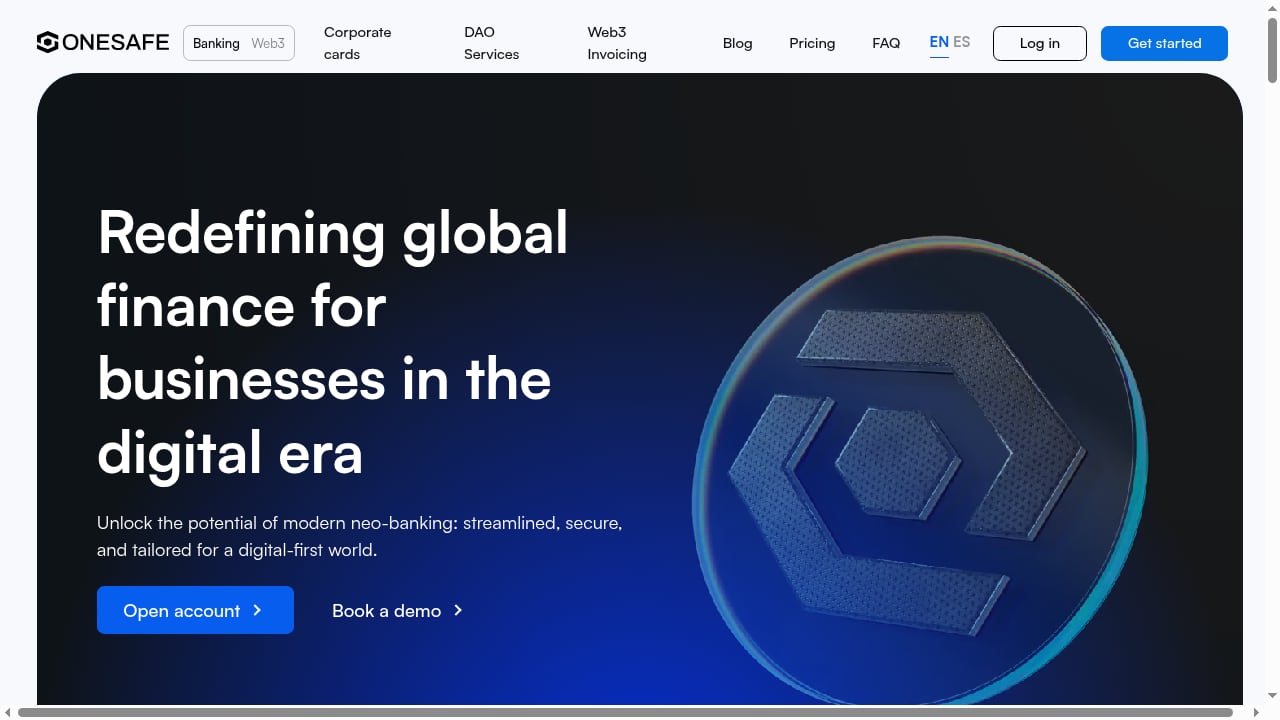Click the Open account button
This screenshot has height=720, width=1280.
(x=195, y=610)
